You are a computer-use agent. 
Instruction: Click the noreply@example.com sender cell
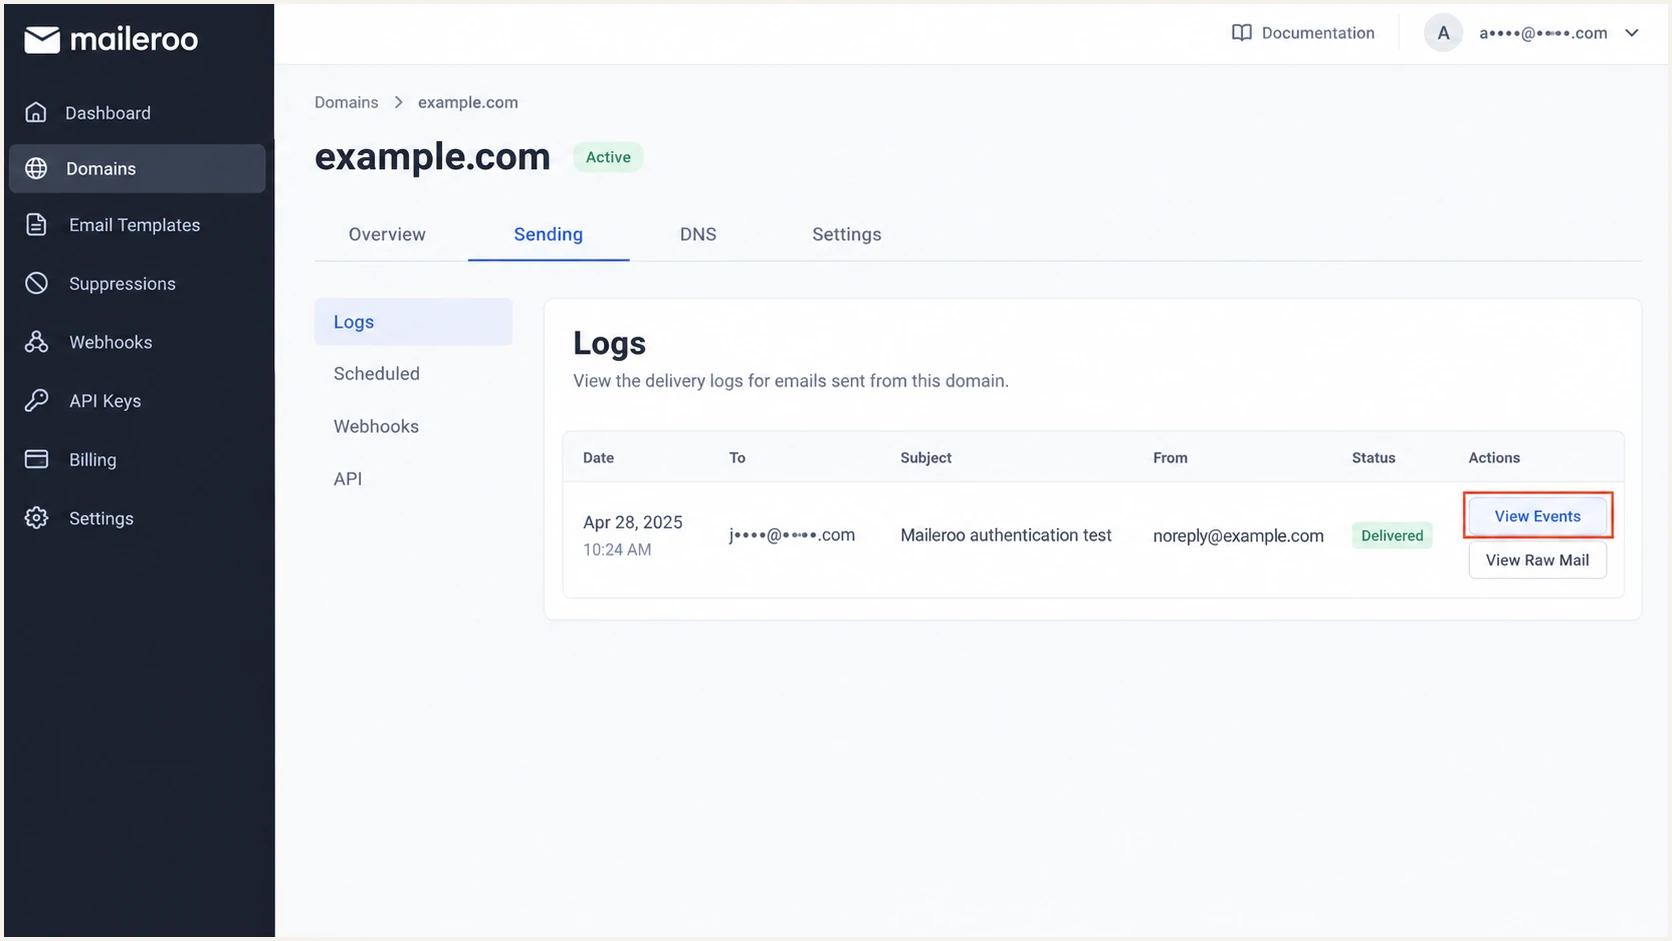[1238, 536]
